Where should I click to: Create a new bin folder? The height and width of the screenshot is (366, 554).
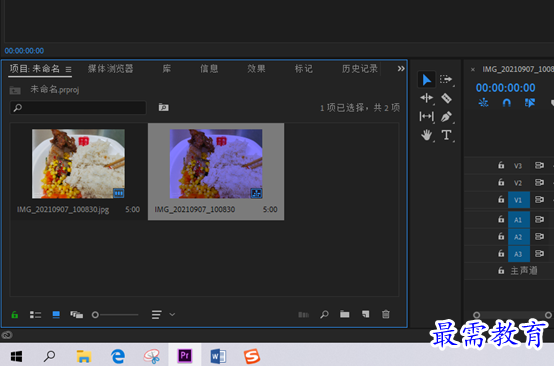pyautogui.click(x=344, y=314)
